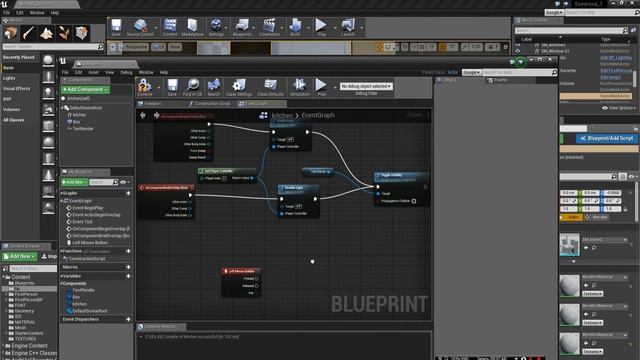The height and width of the screenshot is (360, 640).
Task: Collapse the Graphs section
Action: click(x=62, y=193)
